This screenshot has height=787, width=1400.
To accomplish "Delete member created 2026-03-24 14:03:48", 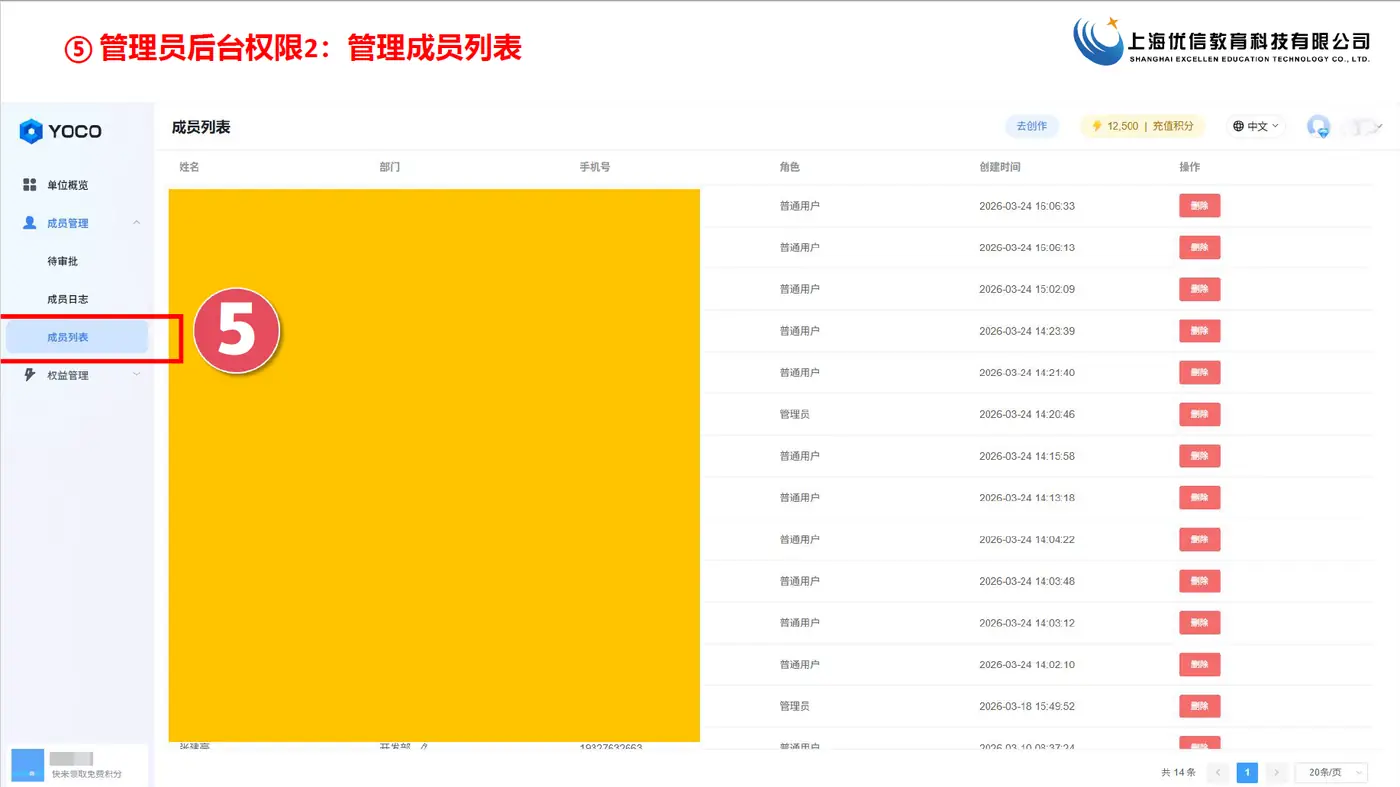I will [x=1200, y=581].
